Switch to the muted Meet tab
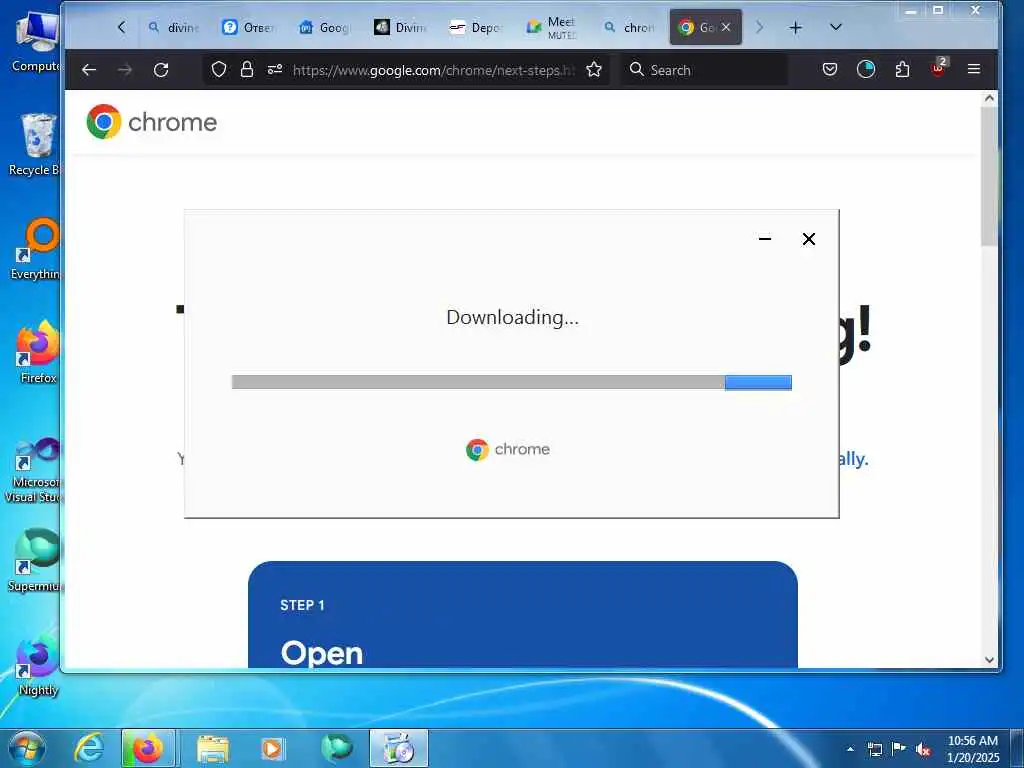This screenshot has height=768, width=1024. (552, 27)
